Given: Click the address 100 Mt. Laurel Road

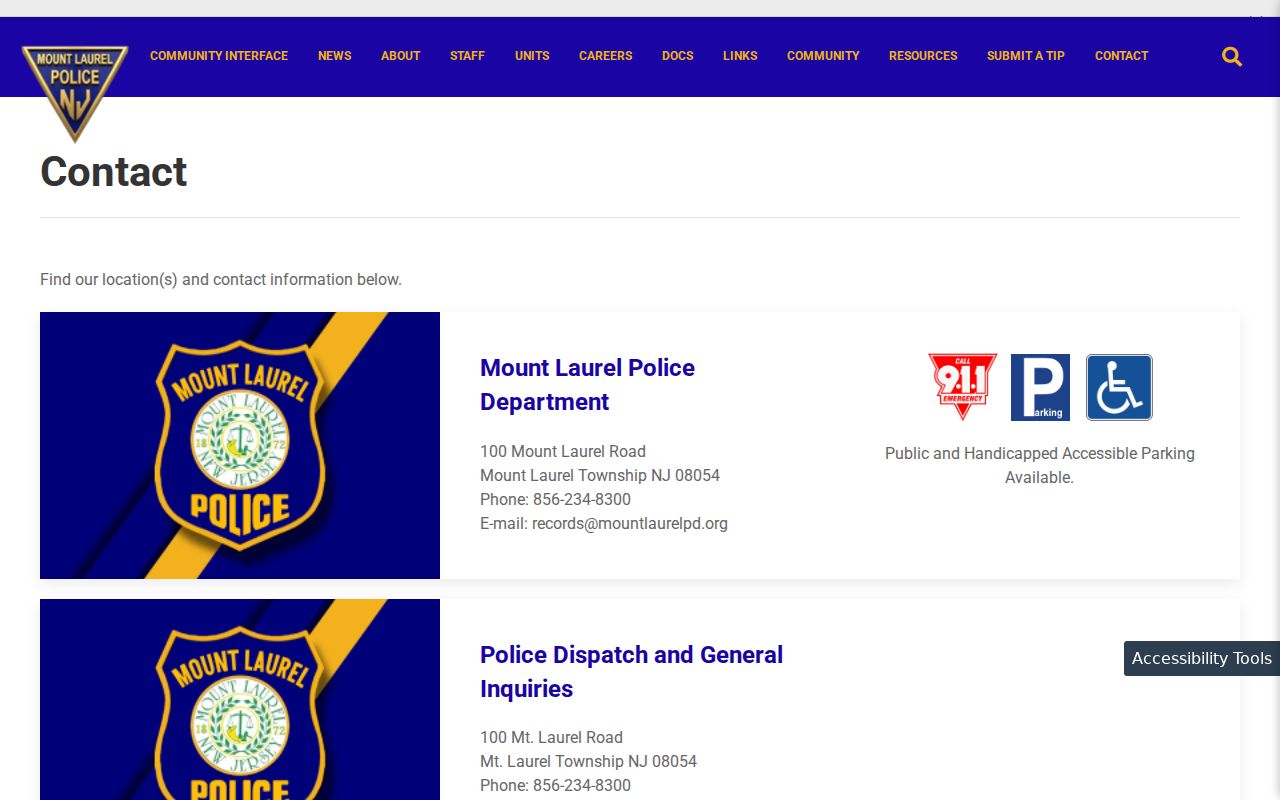Looking at the screenshot, I should pyautogui.click(x=551, y=737).
